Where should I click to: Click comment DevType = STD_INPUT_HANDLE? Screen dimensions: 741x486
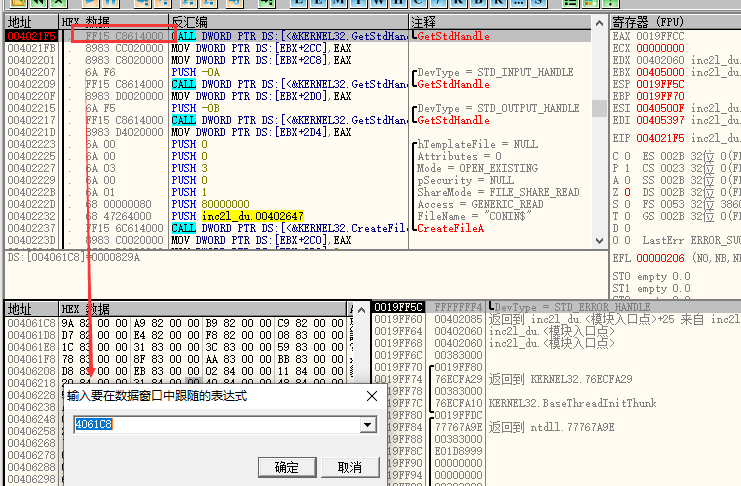pos(495,72)
